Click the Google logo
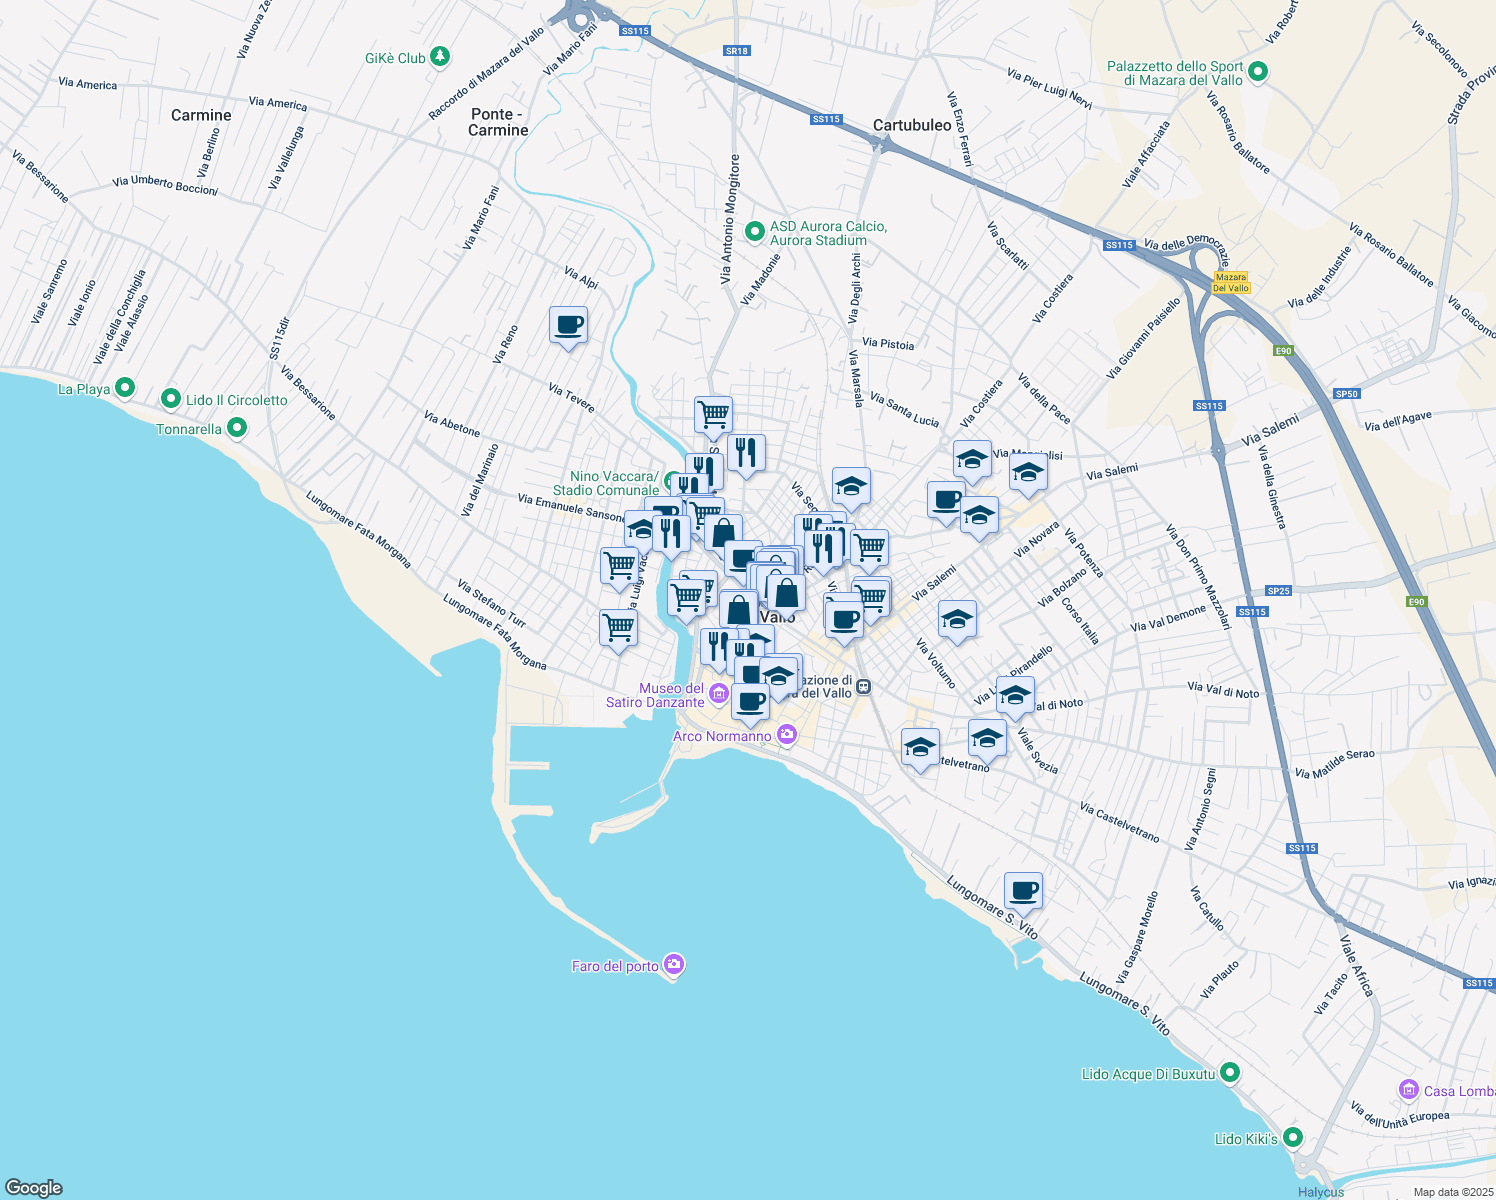Image resolution: width=1496 pixels, height=1200 pixels. (x=33, y=1188)
